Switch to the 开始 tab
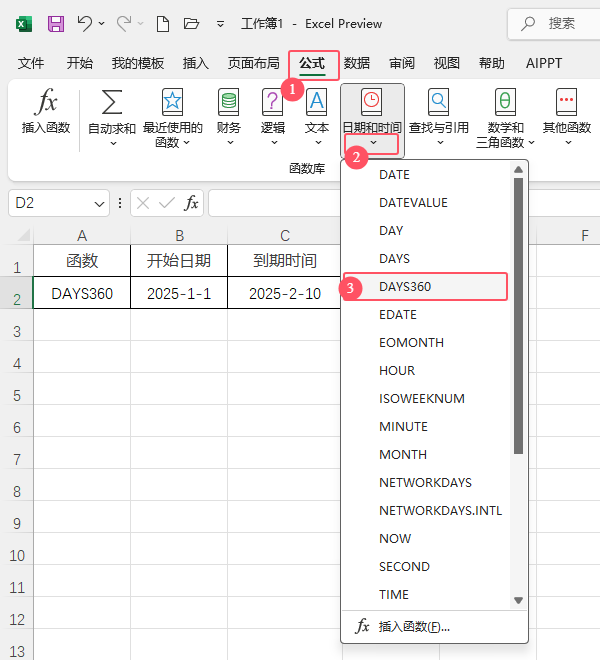The height and width of the screenshot is (660, 600). pyautogui.click(x=80, y=63)
